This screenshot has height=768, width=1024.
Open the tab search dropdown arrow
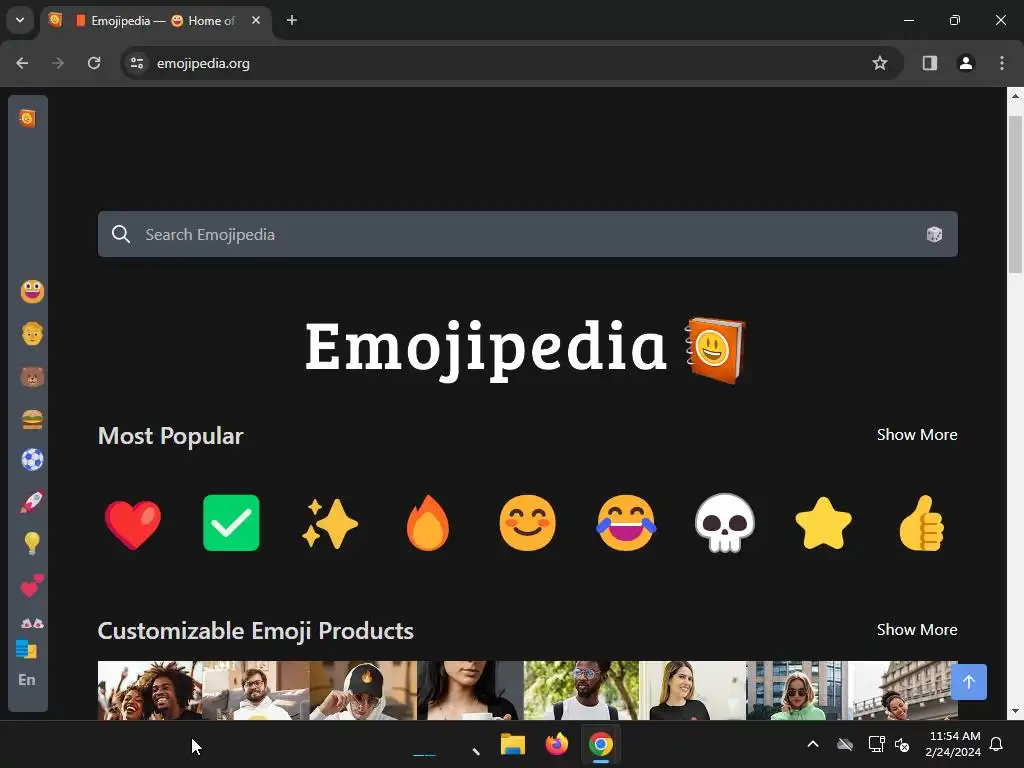[20, 20]
